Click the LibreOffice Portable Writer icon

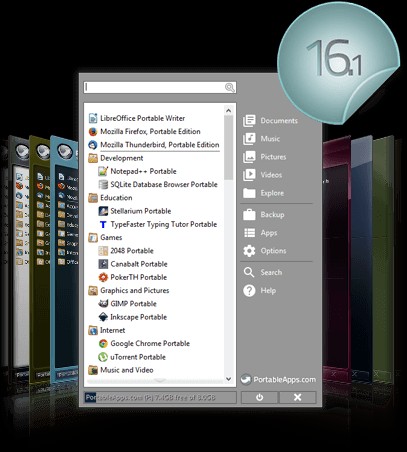[93, 118]
